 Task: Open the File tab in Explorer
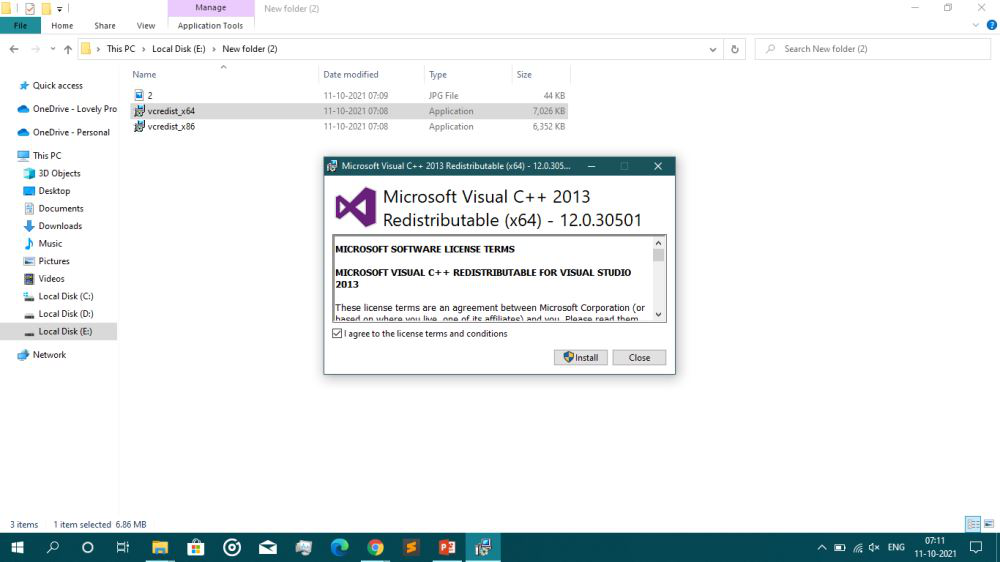pyautogui.click(x=20, y=26)
